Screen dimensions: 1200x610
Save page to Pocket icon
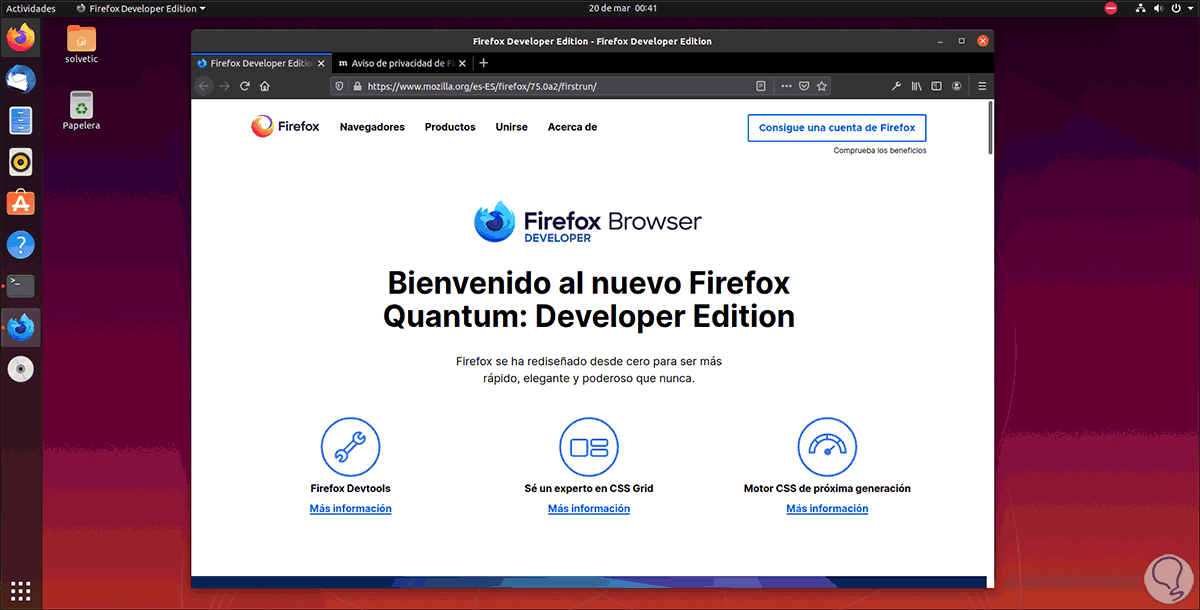tap(804, 86)
